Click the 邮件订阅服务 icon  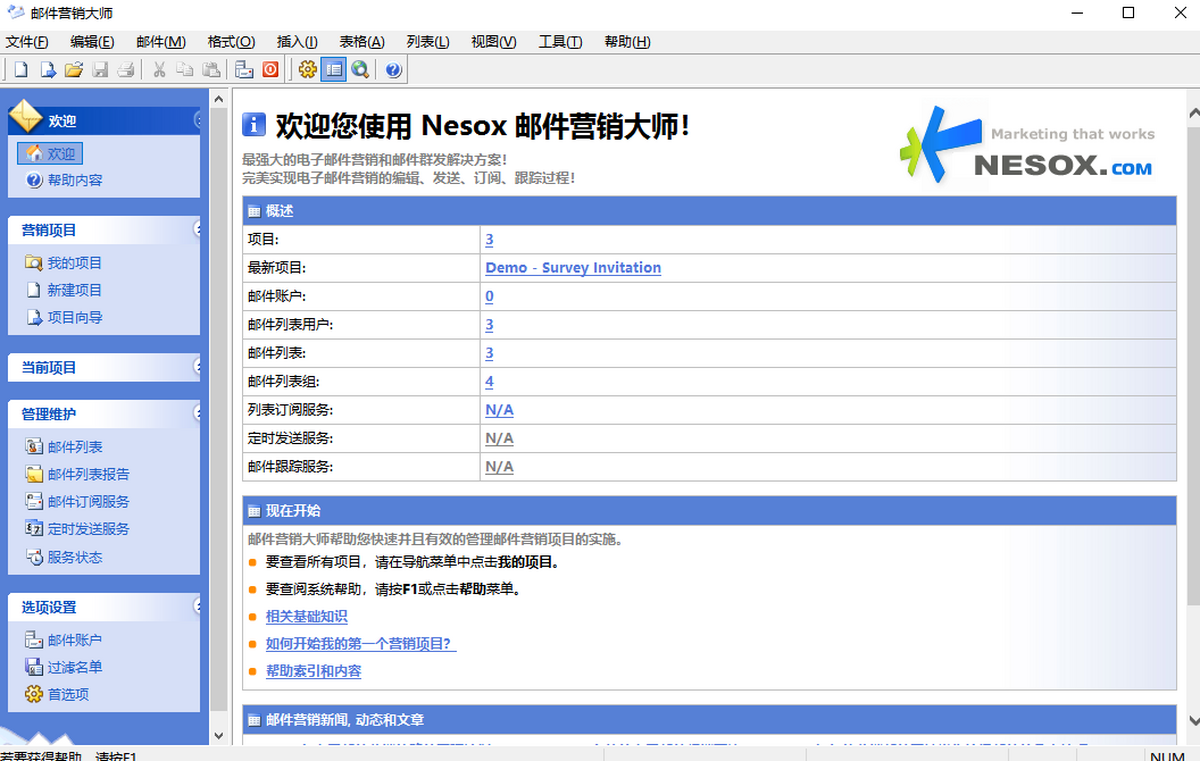click(34, 502)
